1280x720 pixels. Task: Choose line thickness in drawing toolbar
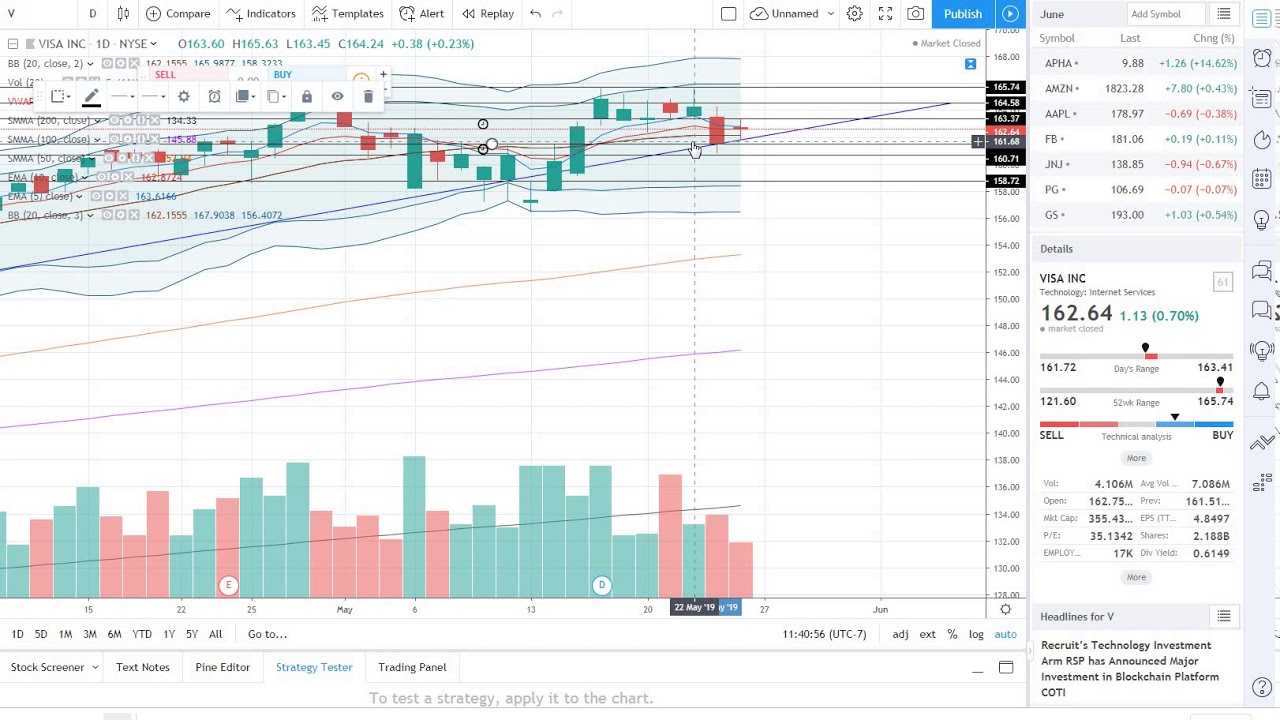pos(123,97)
